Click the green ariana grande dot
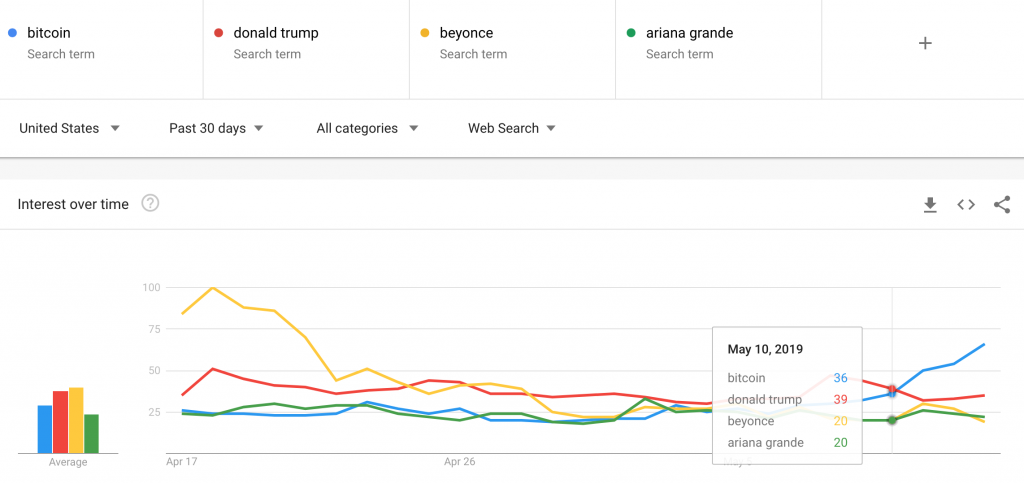Image resolution: width=1024 pixels, height=484 pixels. (x=631, y=33)
